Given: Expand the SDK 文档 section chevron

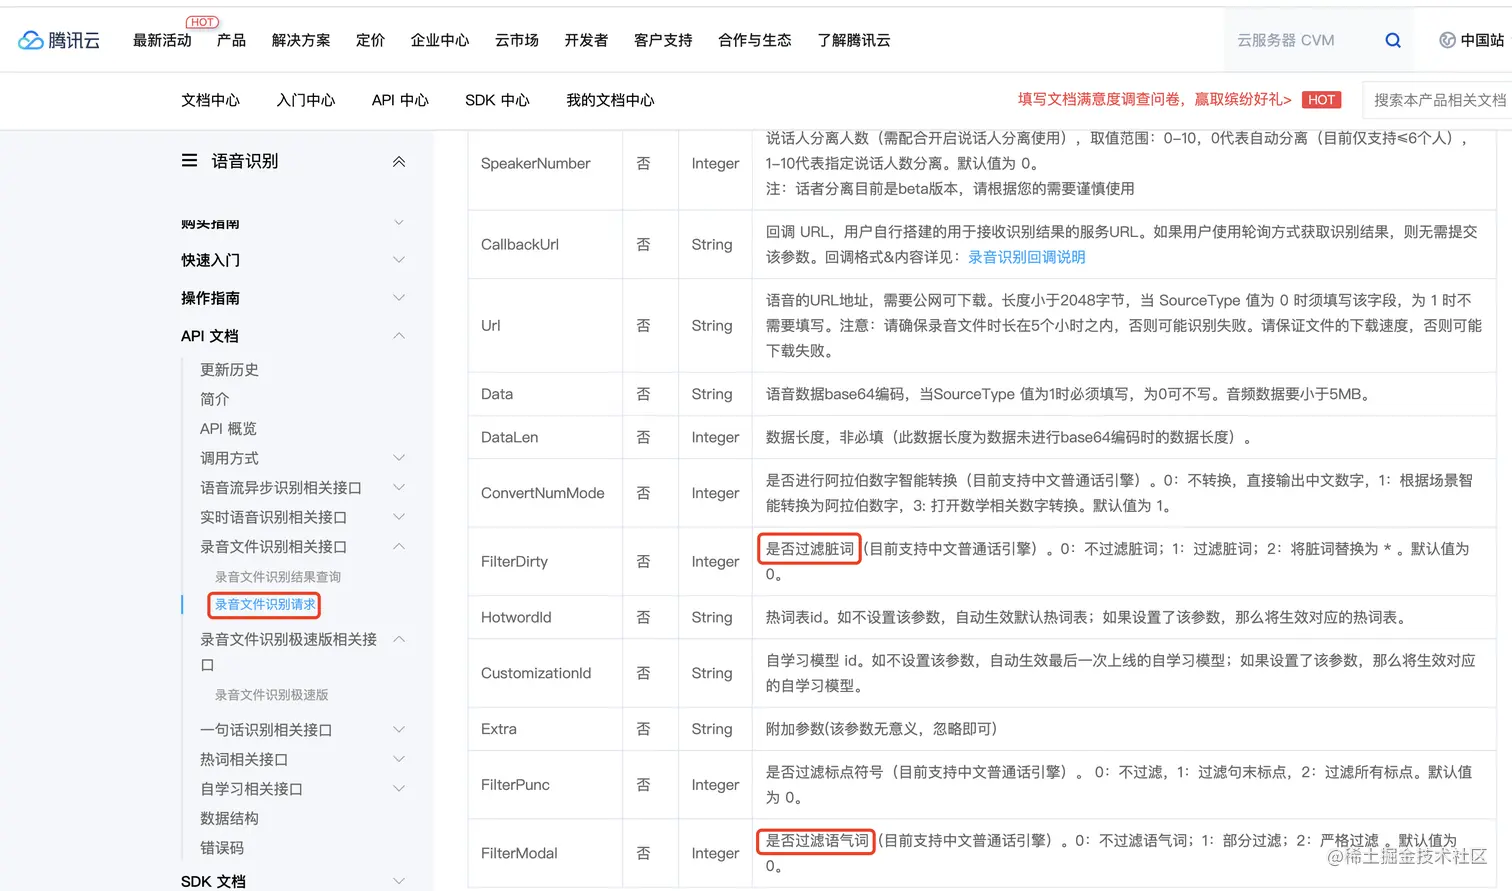Looking at the screenshot, I should (399, 881).
